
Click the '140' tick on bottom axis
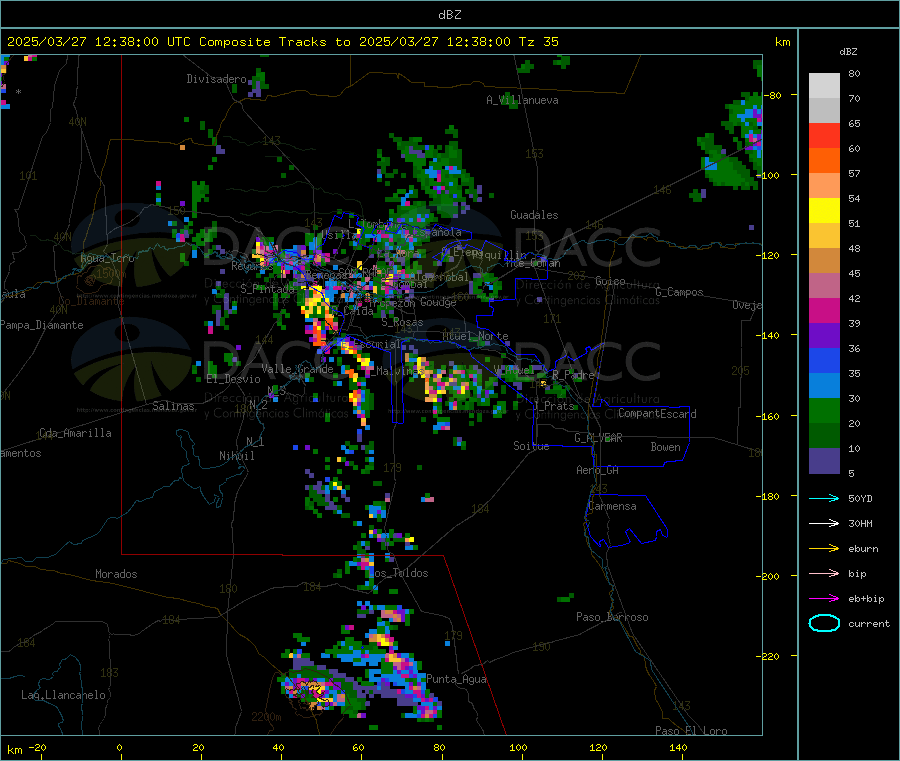click(x=678, y=747)
